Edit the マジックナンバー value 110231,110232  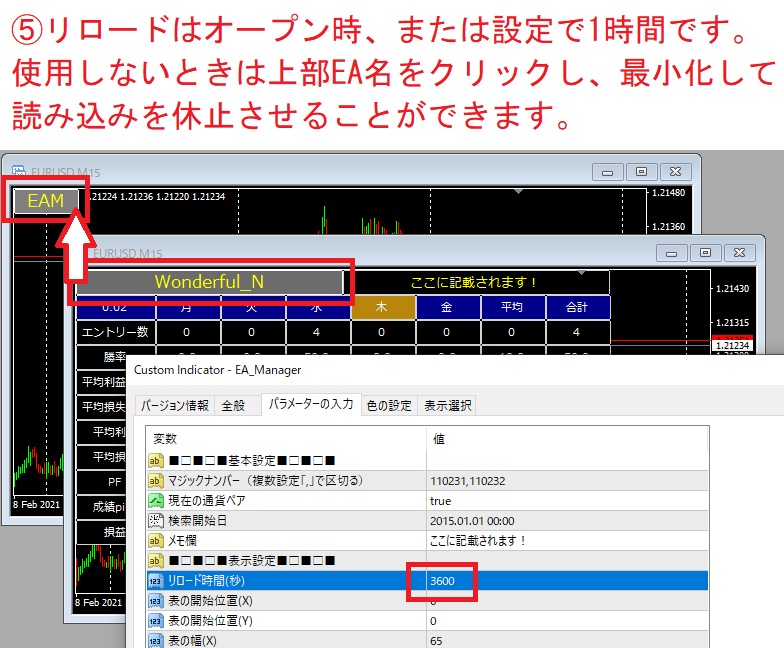pyautogui.click(x=567, y=480)
